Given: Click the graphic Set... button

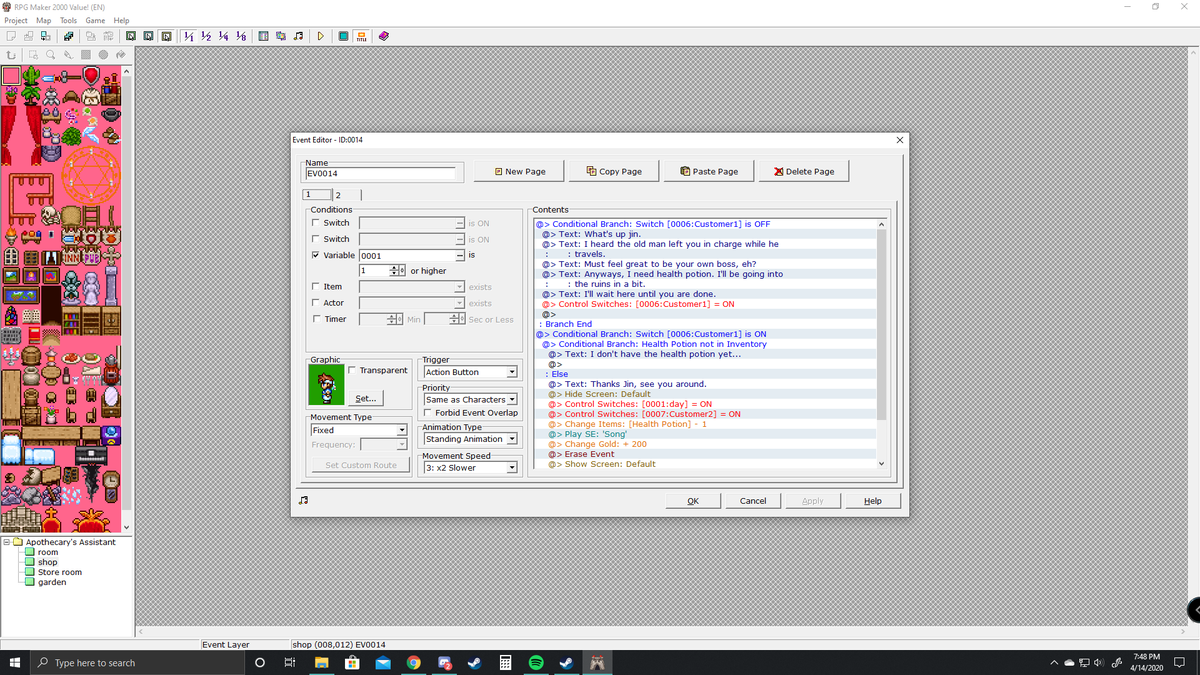Looking at the screenshot, I should (x=366, y=398).
